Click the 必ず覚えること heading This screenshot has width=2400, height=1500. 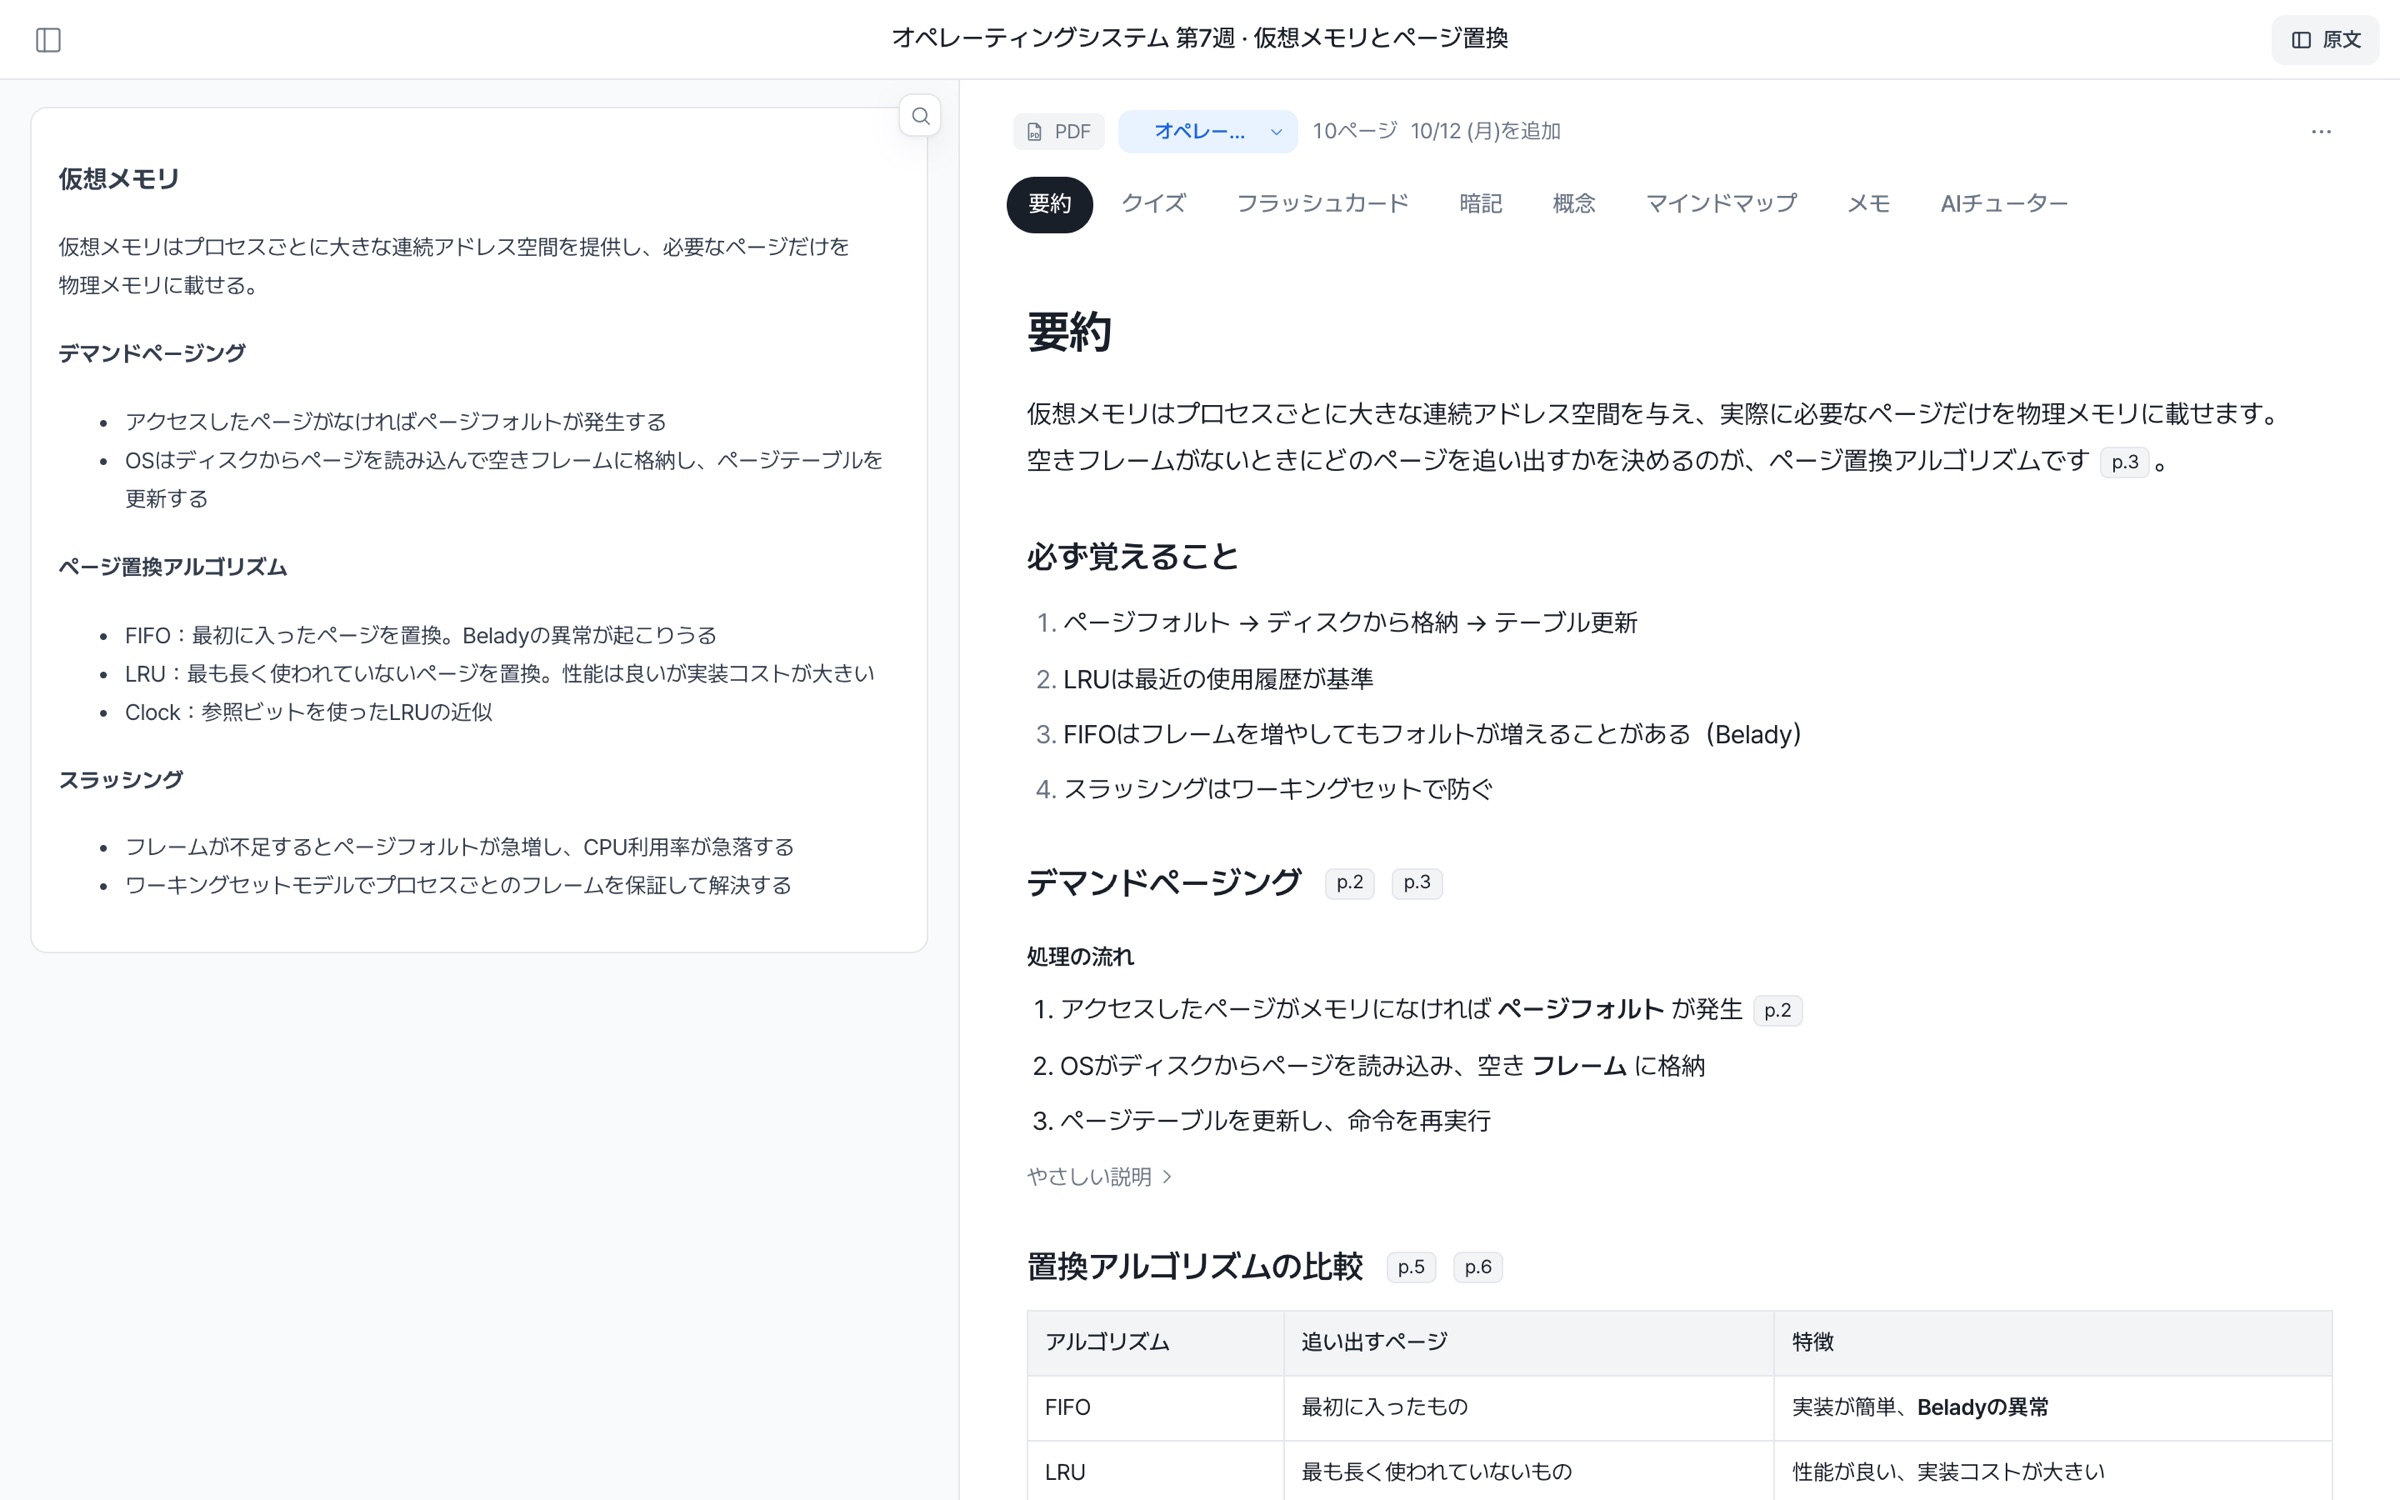point(1133,557)
